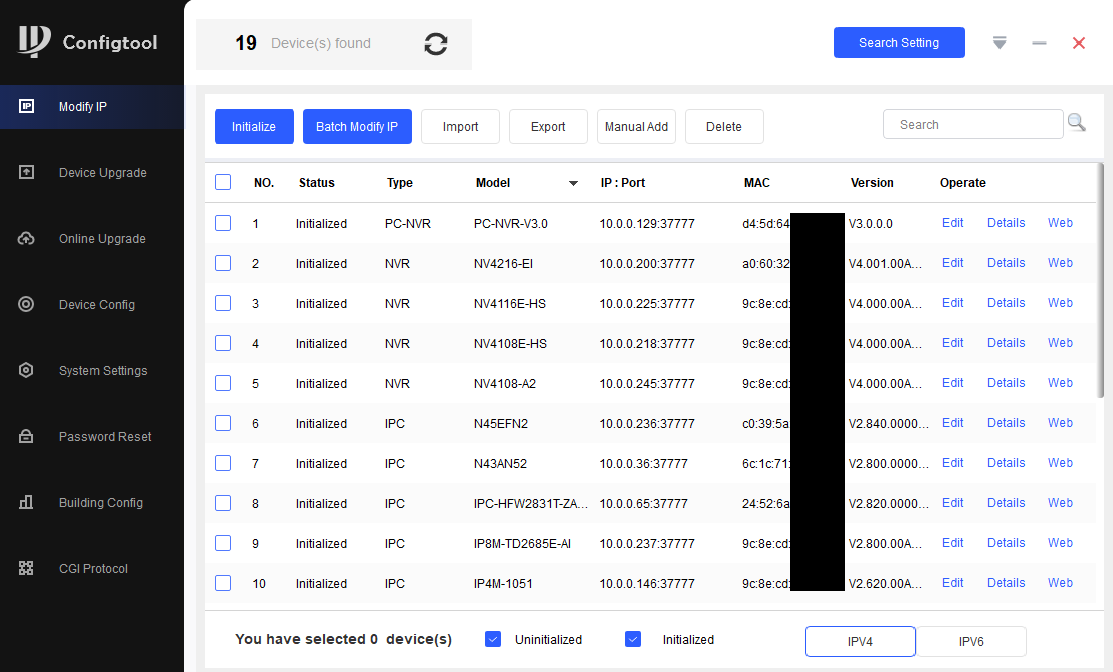Open the dropdown menu arrow beside Search Setting

pos(999,43)
